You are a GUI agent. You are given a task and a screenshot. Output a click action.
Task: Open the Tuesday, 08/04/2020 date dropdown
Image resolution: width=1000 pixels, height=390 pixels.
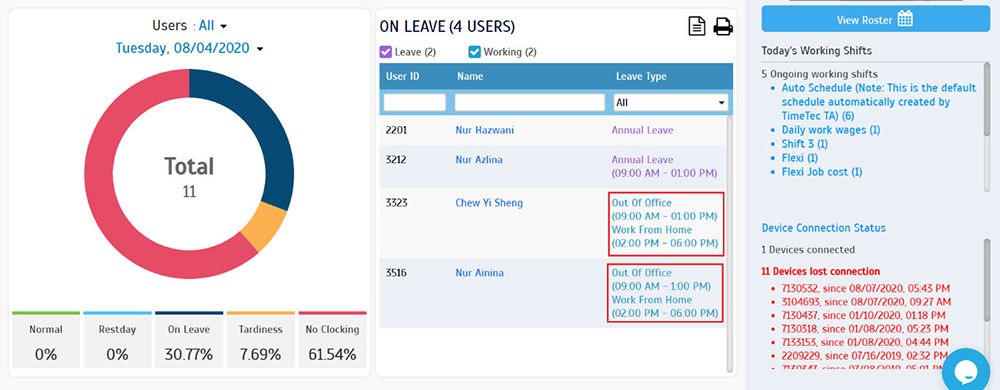[189, 48]
